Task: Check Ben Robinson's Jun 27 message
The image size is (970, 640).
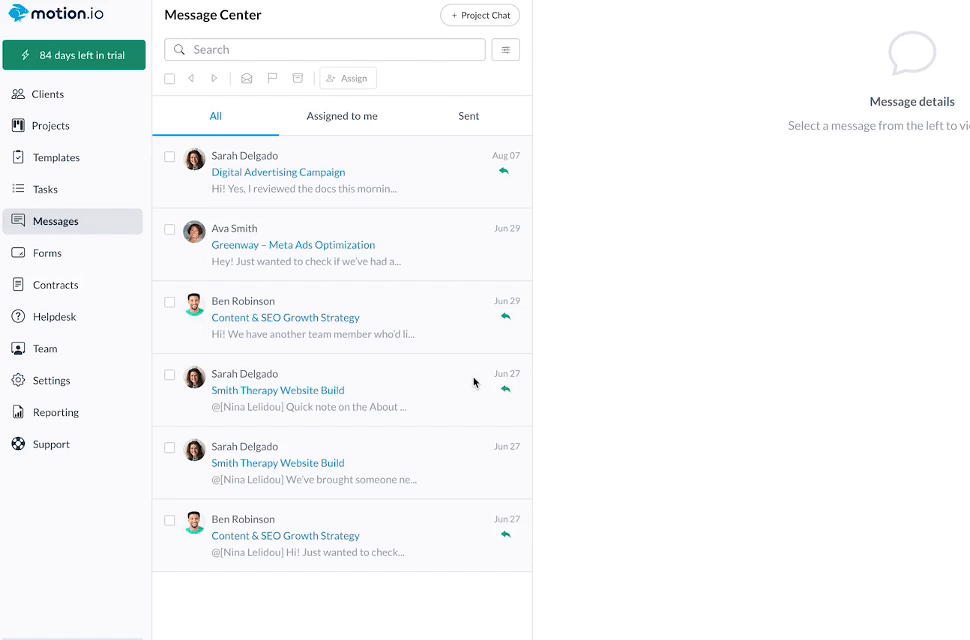Action: point(170,520)
